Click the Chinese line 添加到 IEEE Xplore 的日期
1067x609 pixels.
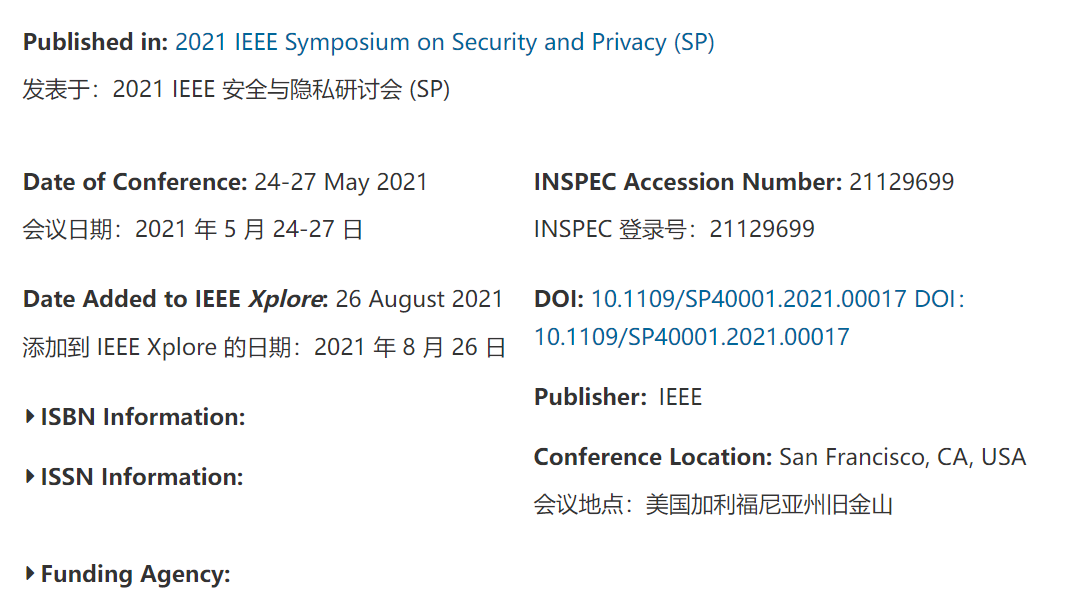(264, 348)
